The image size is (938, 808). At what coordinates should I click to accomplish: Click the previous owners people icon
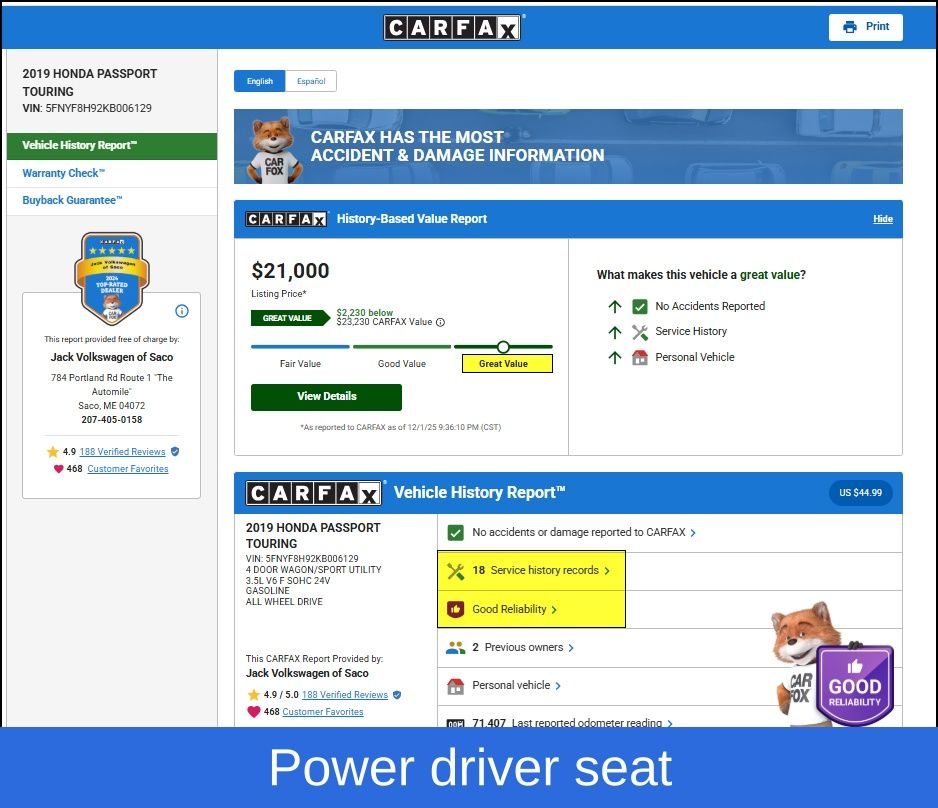point(456,648)
